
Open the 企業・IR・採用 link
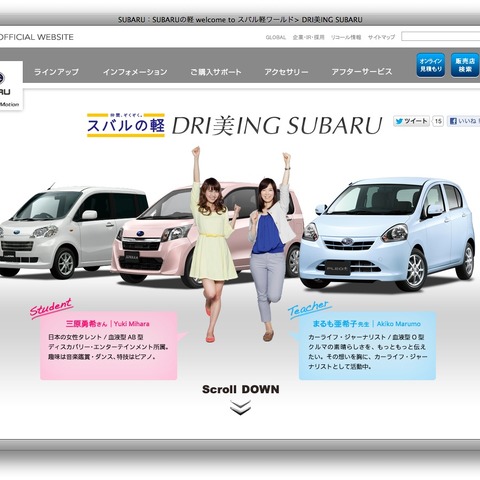(x=308, y=37)
